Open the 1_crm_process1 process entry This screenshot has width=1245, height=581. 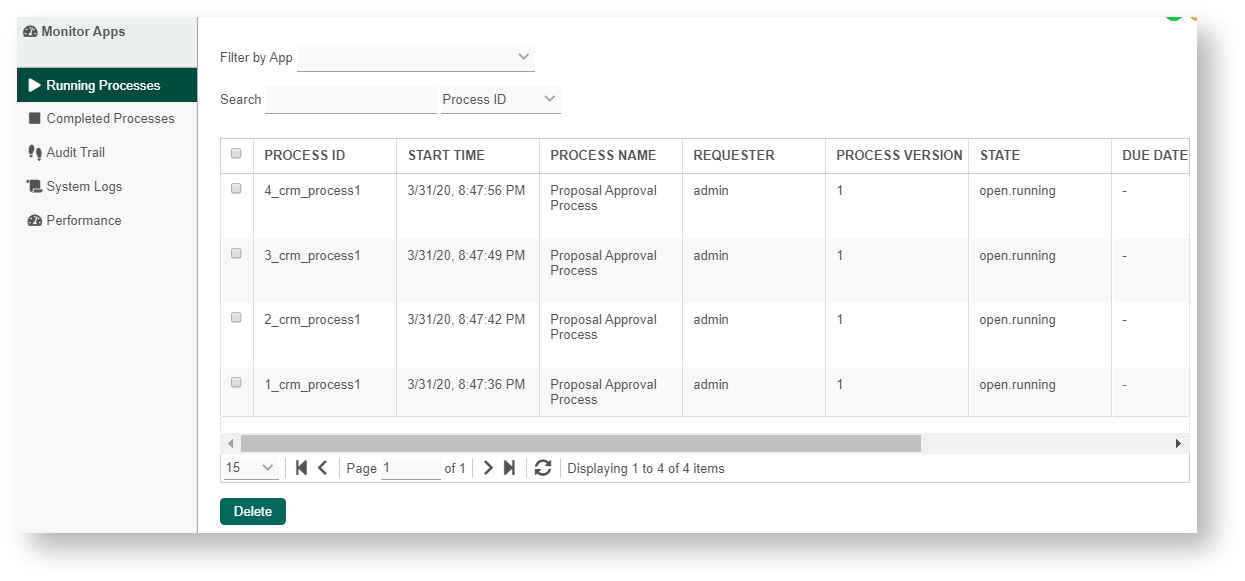point(312,385)
